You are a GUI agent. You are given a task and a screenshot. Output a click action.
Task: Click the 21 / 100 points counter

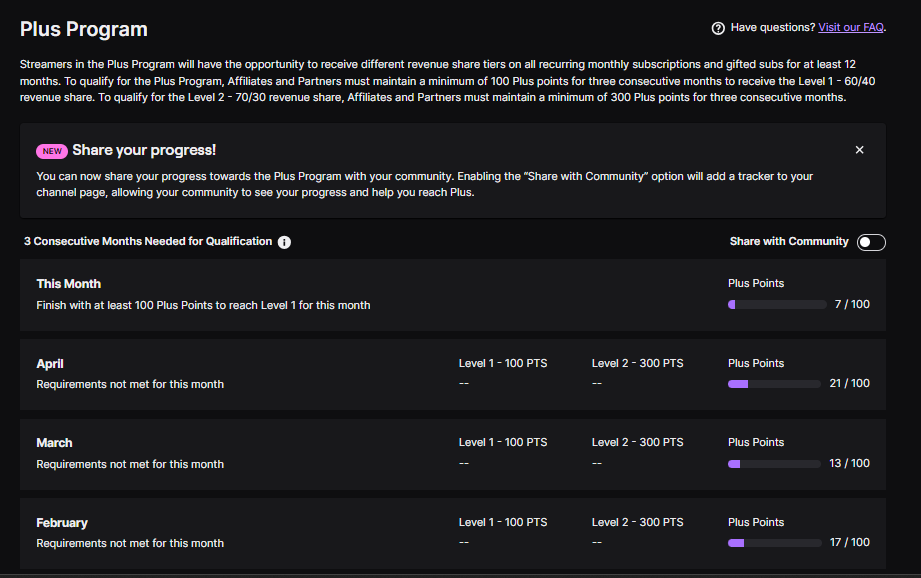pyautogui.click(x=849, y=384)
